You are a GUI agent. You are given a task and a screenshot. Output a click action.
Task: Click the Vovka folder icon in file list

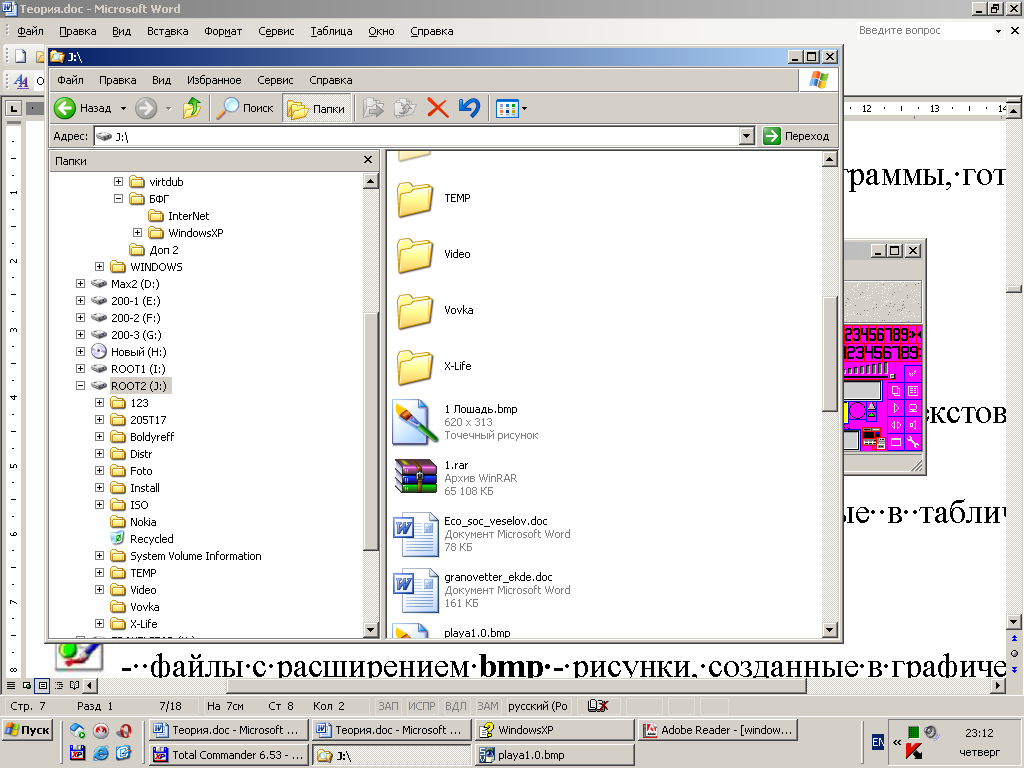coord(415,310)
